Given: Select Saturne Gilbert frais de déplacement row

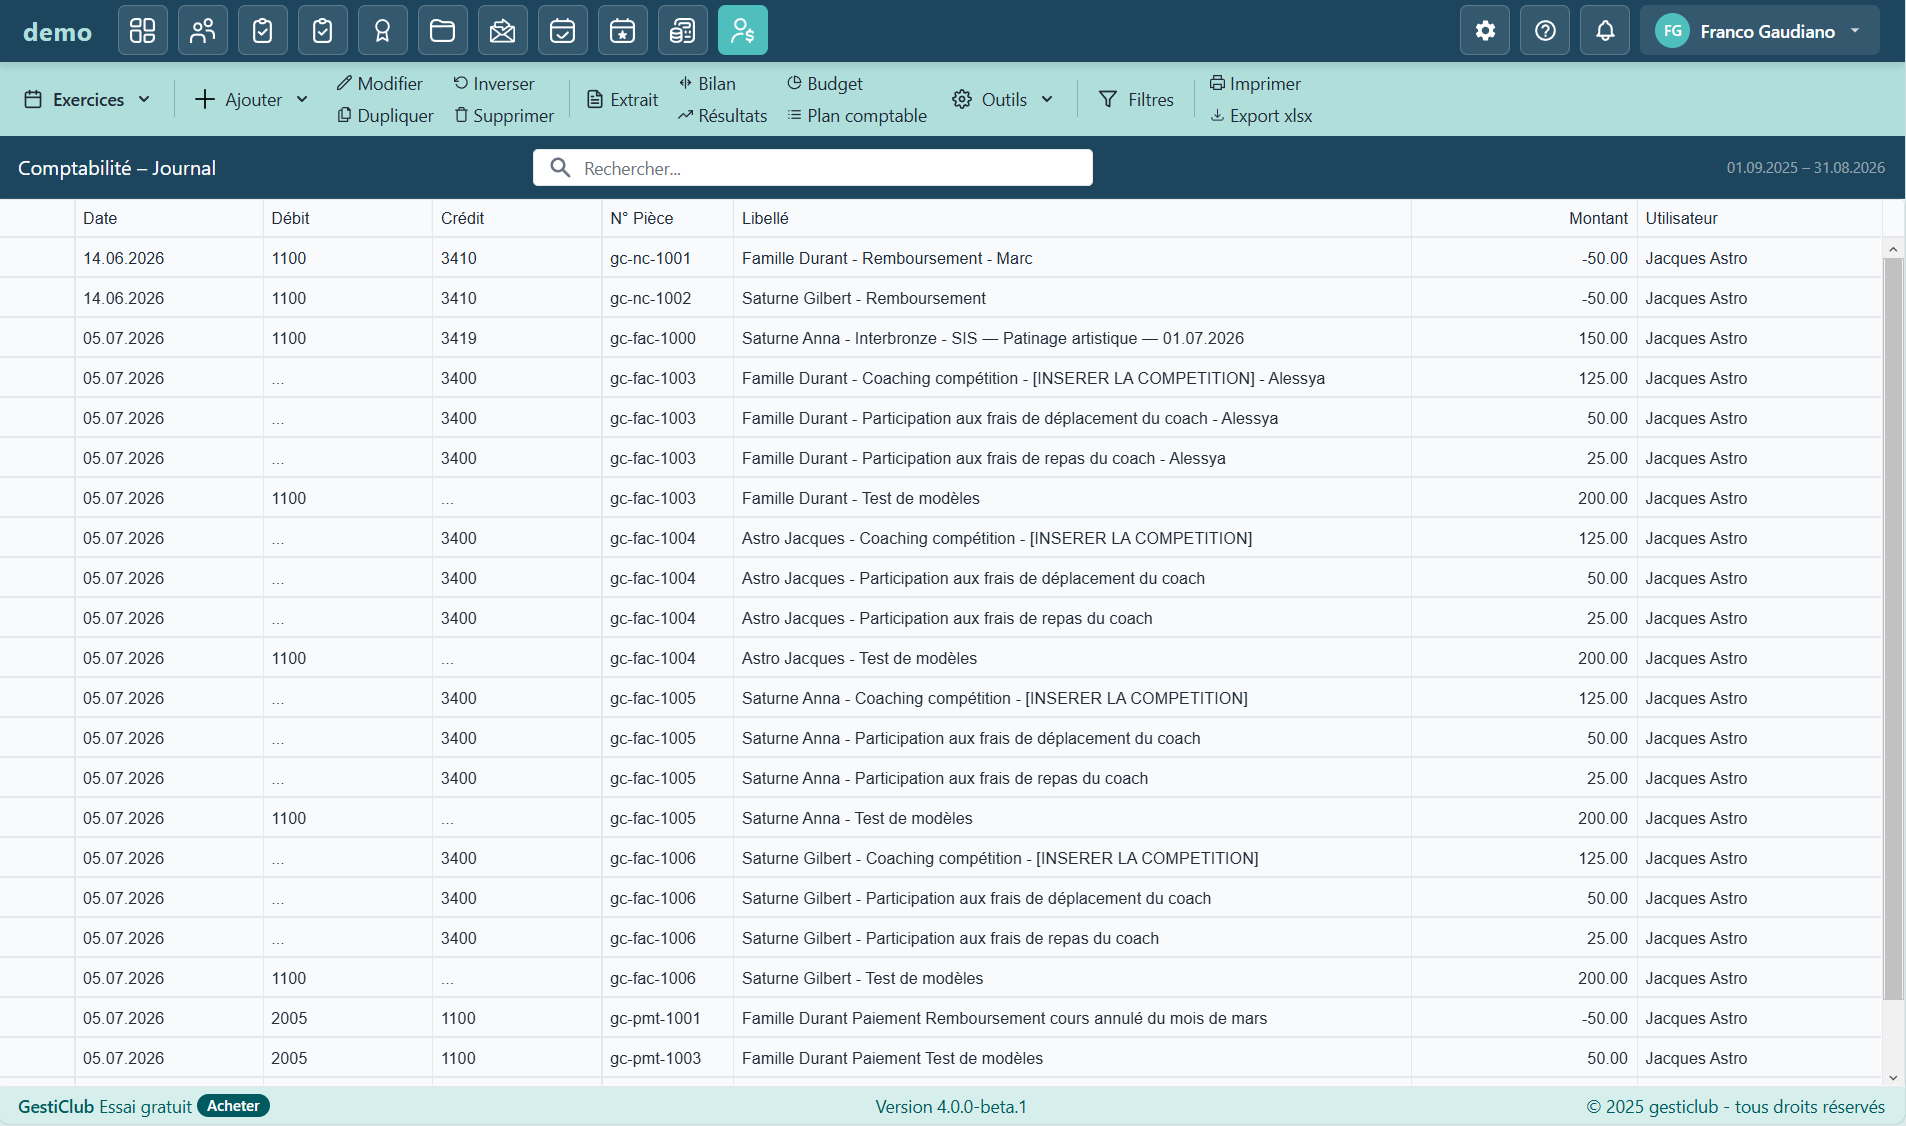Looking at the screenshot, I should 940,898.
